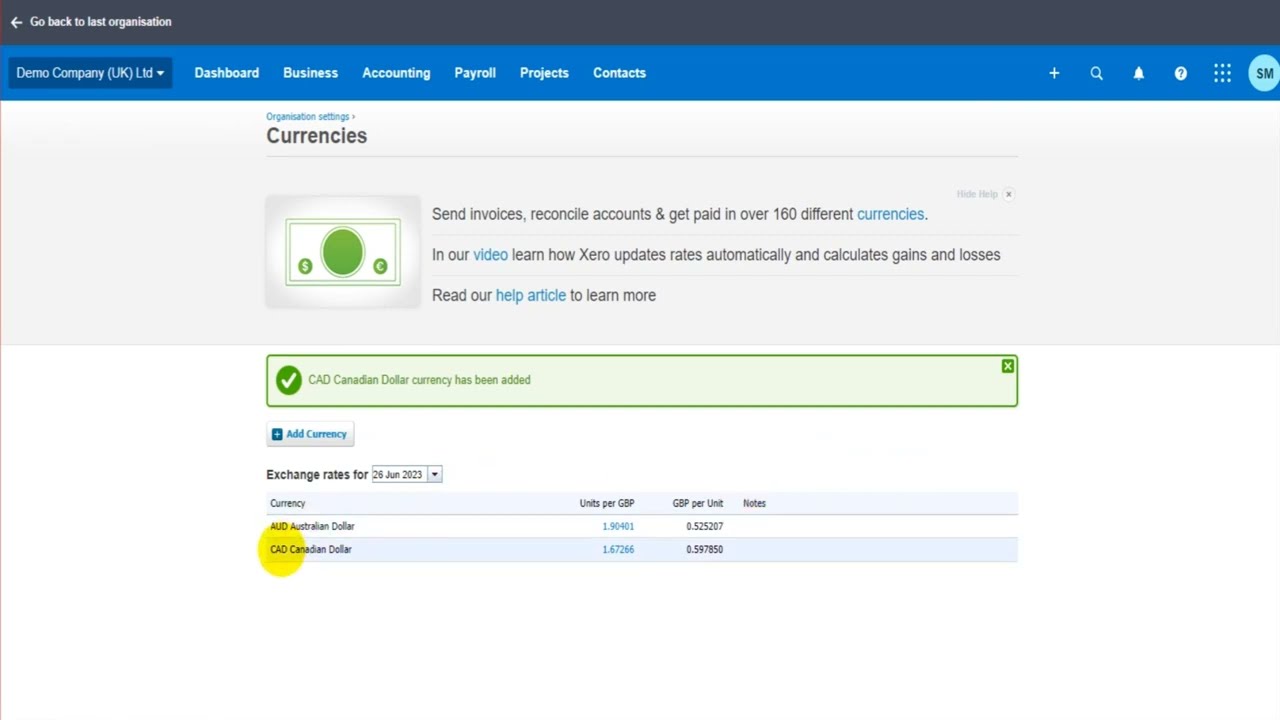Image resolution: width=1280 pixels, height=720 pixels.
Task: Click the green check mark icon
Action: click(x=289, y=380)
